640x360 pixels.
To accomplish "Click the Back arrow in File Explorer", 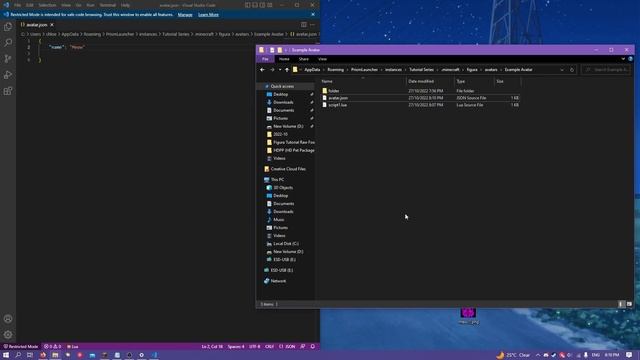I will pyautogui.click(x=262, y=70).
